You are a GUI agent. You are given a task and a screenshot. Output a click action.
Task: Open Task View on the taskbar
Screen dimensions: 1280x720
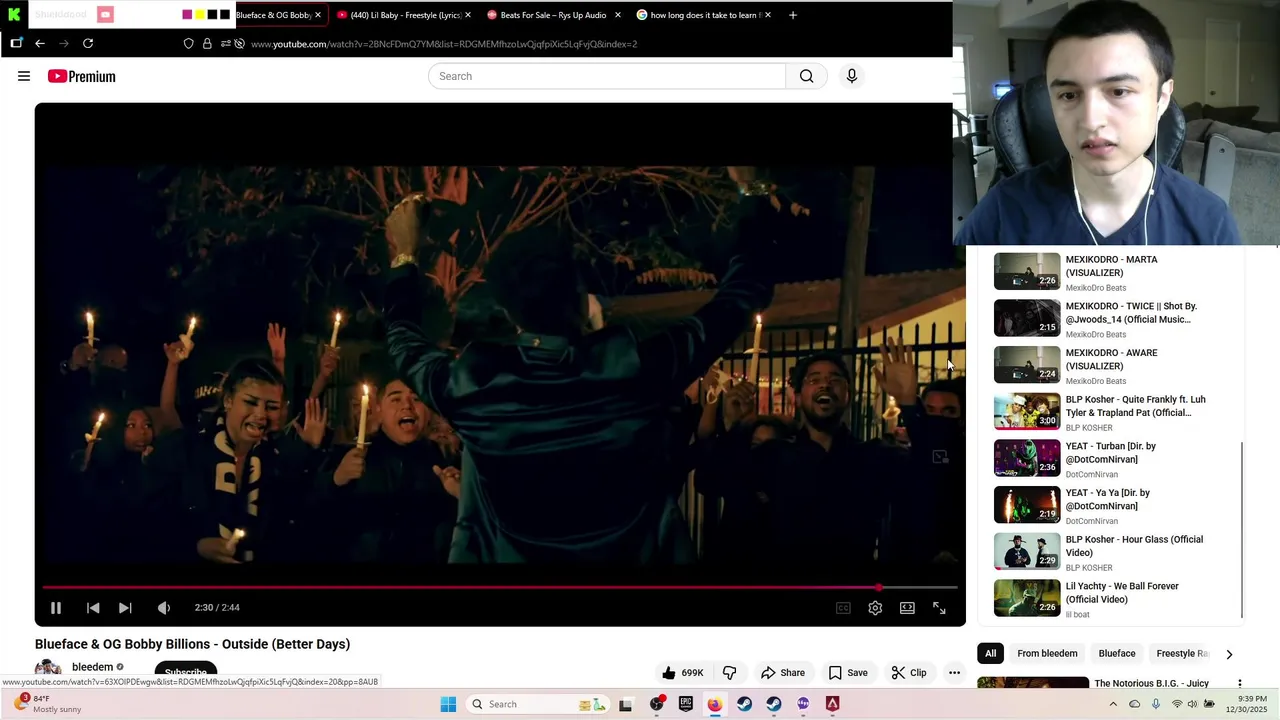625,704
